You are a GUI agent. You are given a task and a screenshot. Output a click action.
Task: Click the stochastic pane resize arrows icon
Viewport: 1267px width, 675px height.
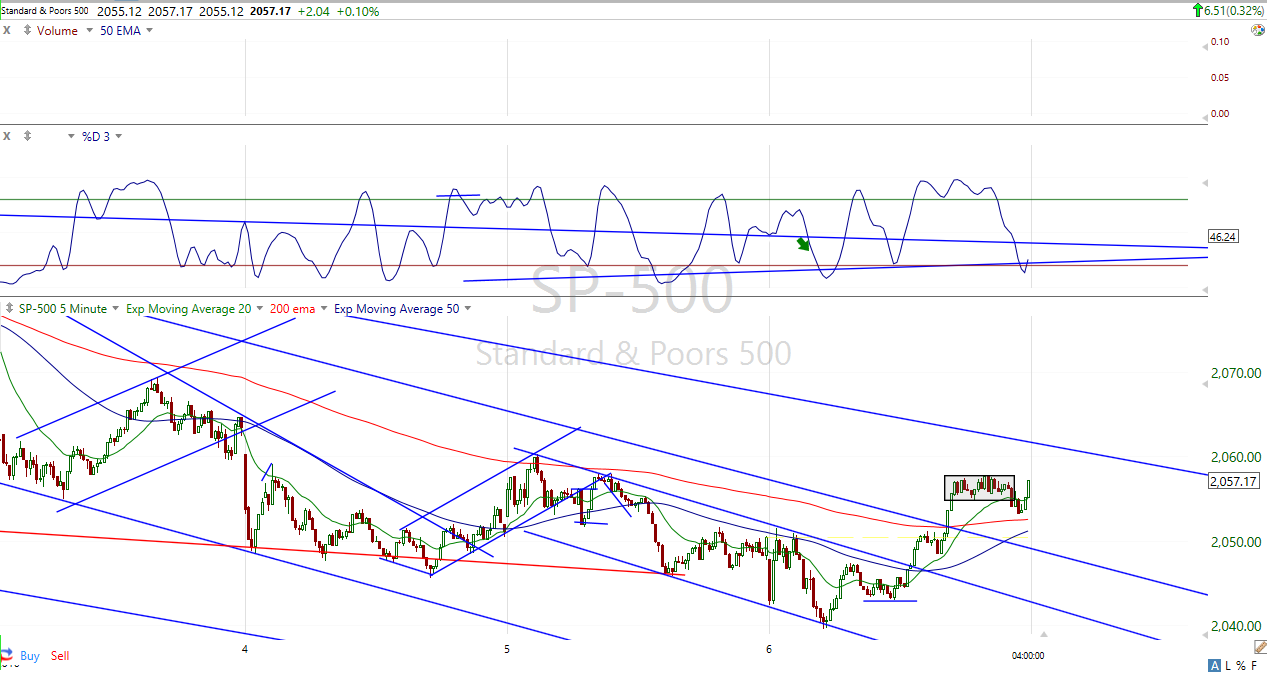(28, 135)
